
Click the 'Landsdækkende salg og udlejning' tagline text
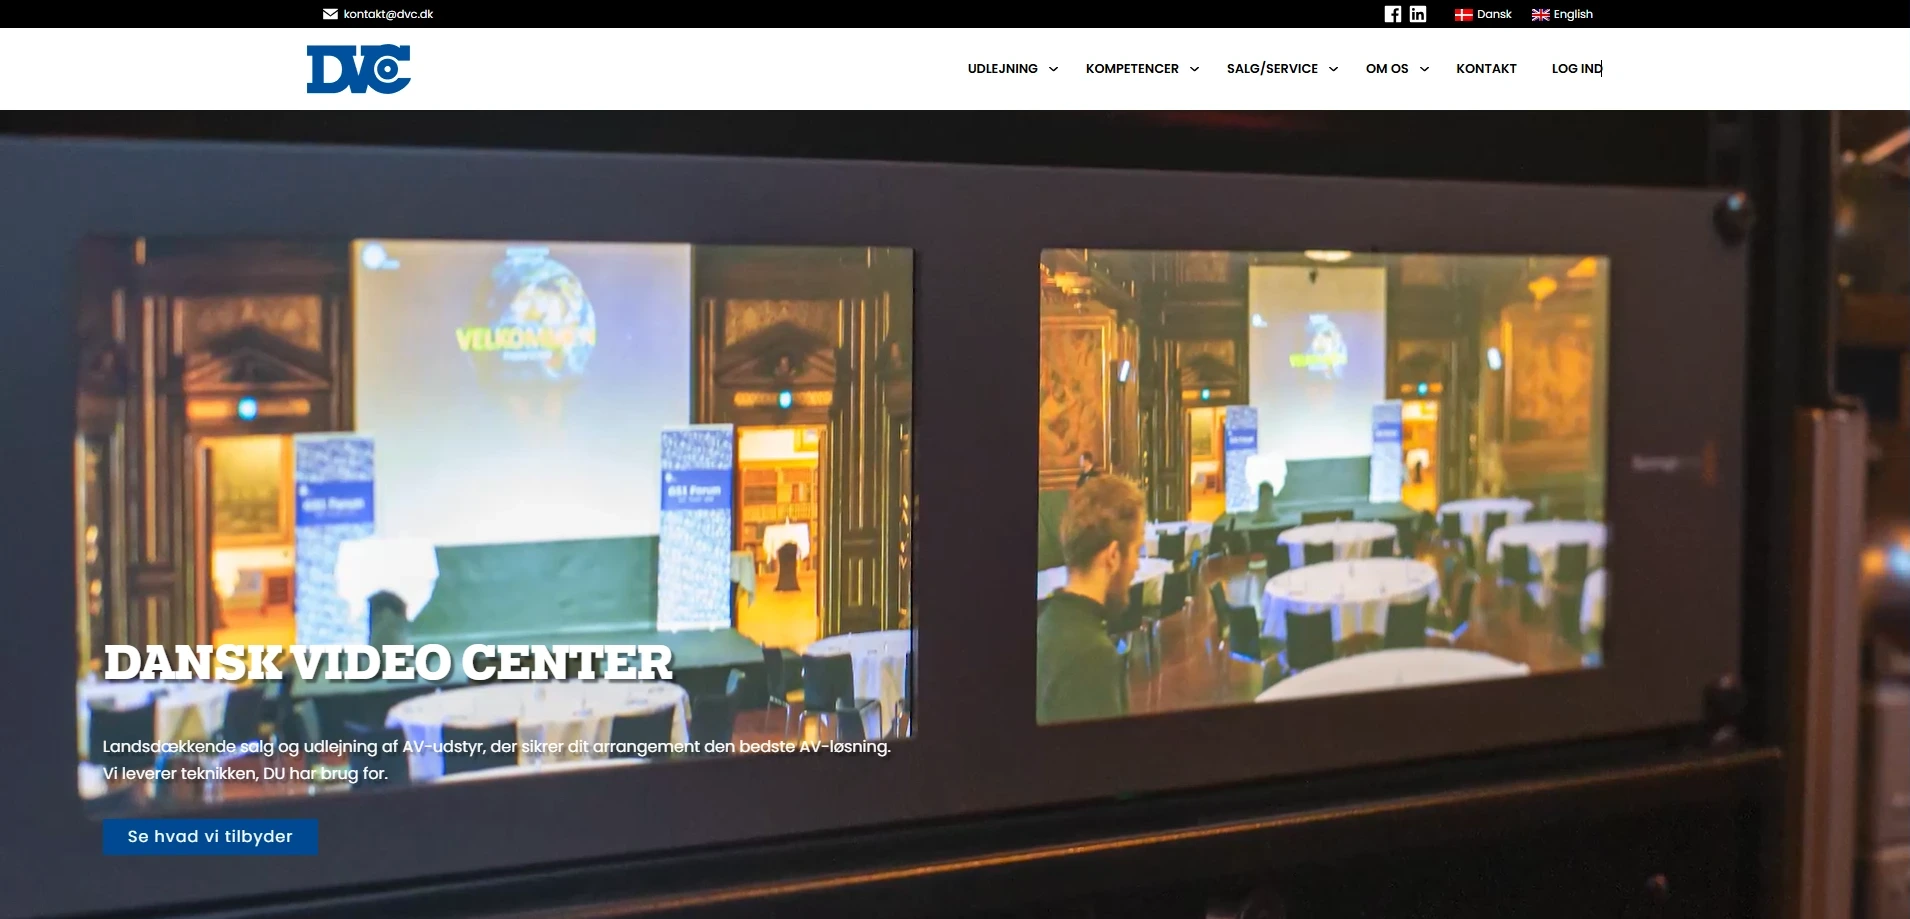coord(496,747)
